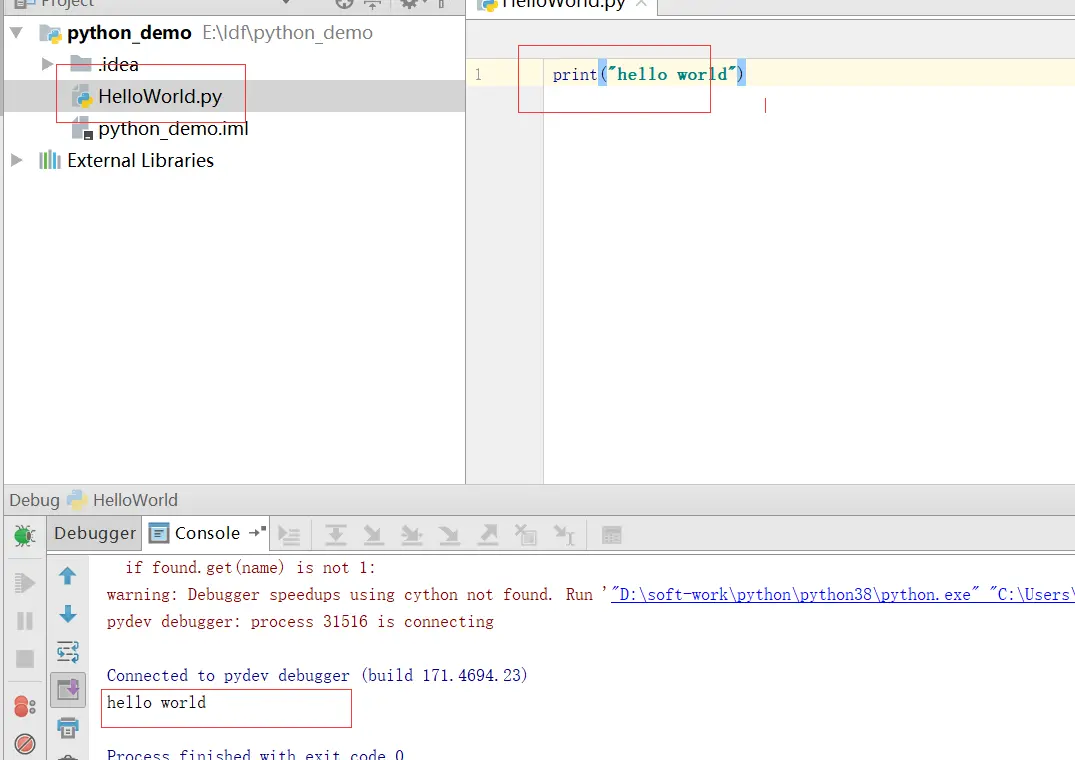This screenshot has height=760, width=1075.
Task: Click the blue Down Stack Trace arrow
Action: point(67,613)
